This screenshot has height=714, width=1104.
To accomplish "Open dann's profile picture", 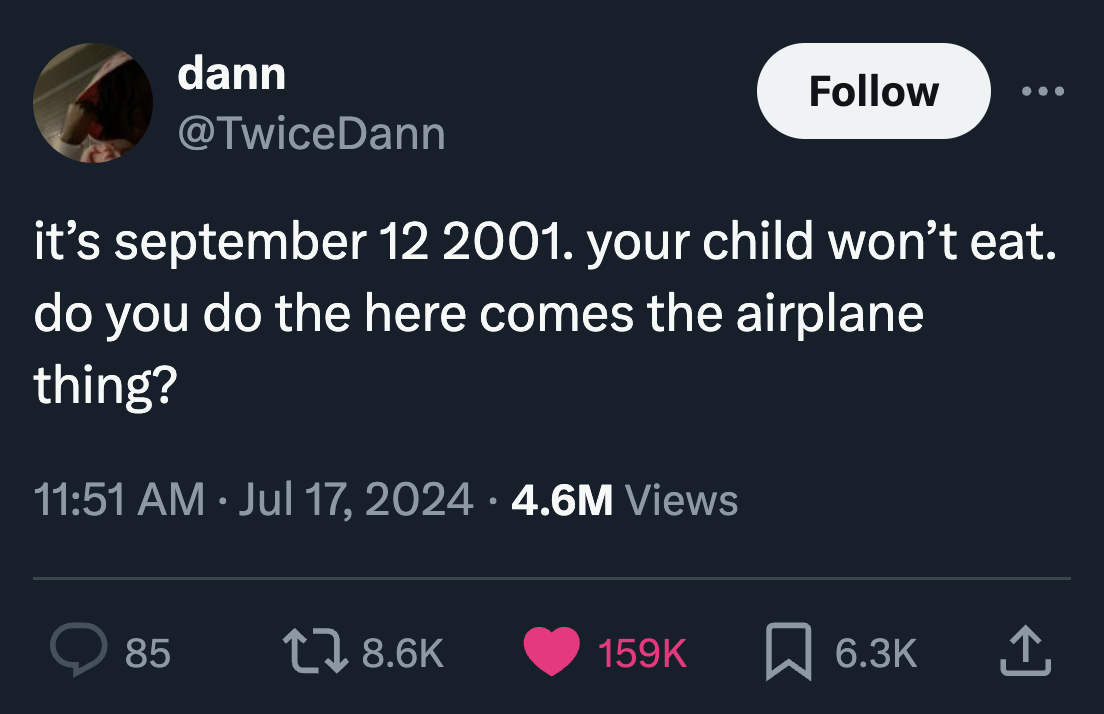I will (x=93, y=103).
